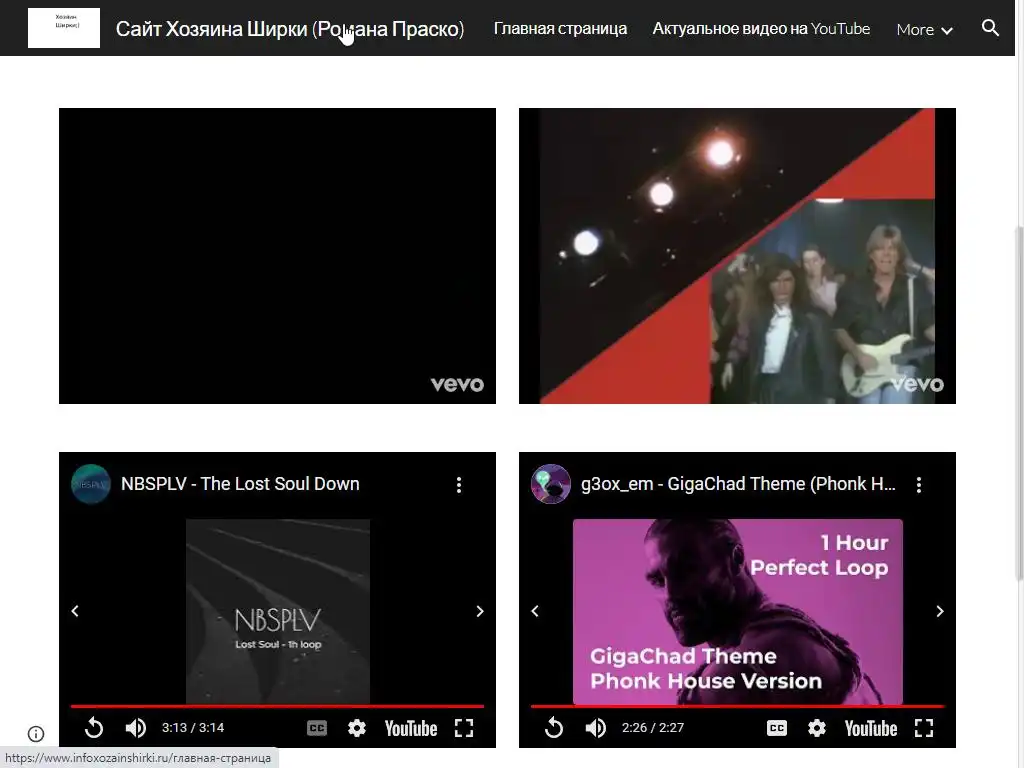Click the GigaChad video progress bar

click(x=737, y=706)
